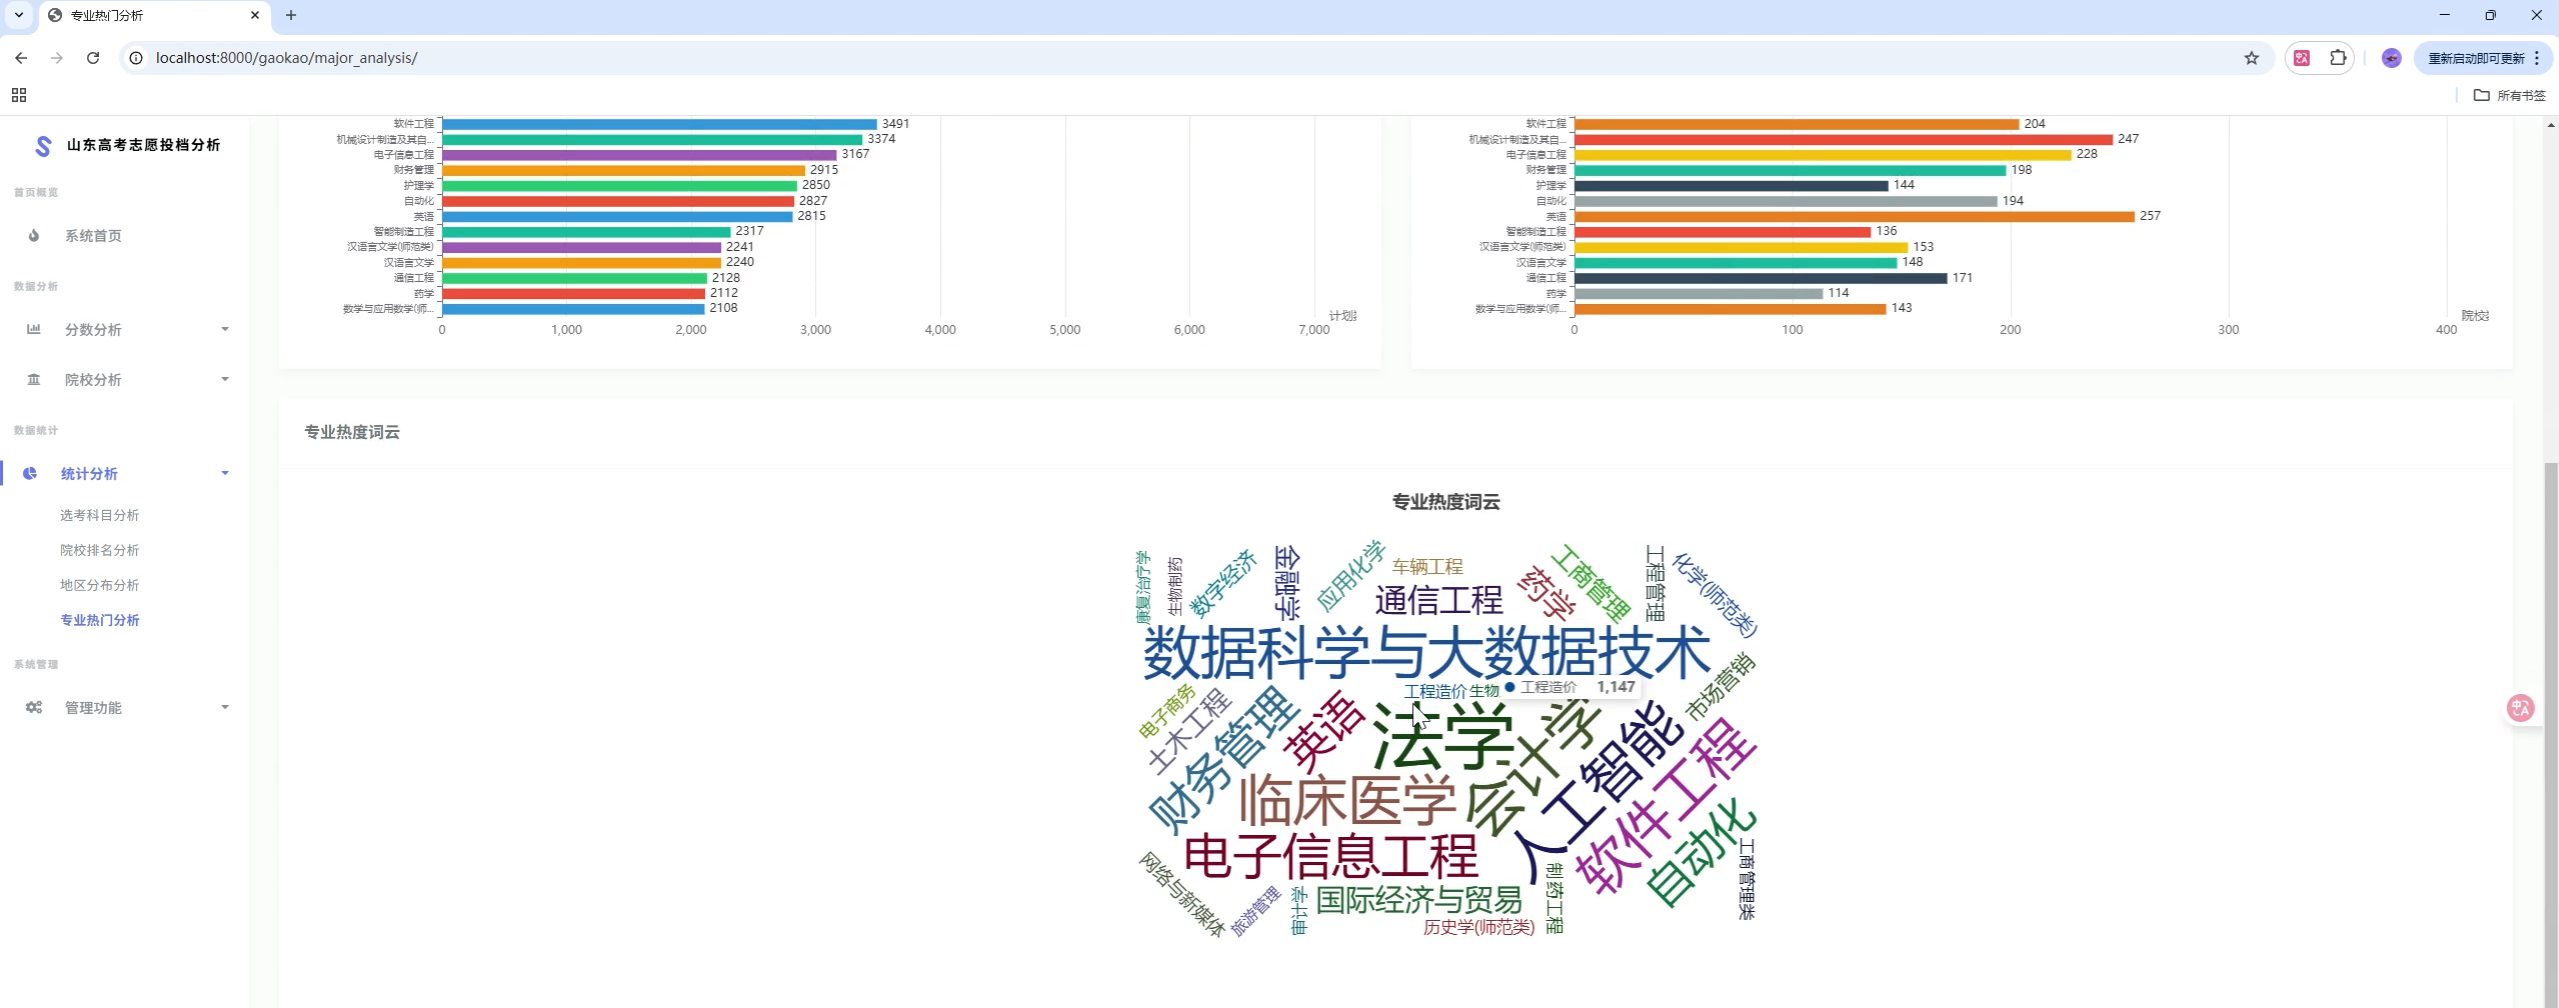
Task: Click the system home flame icon
Action: coord(34,236)
